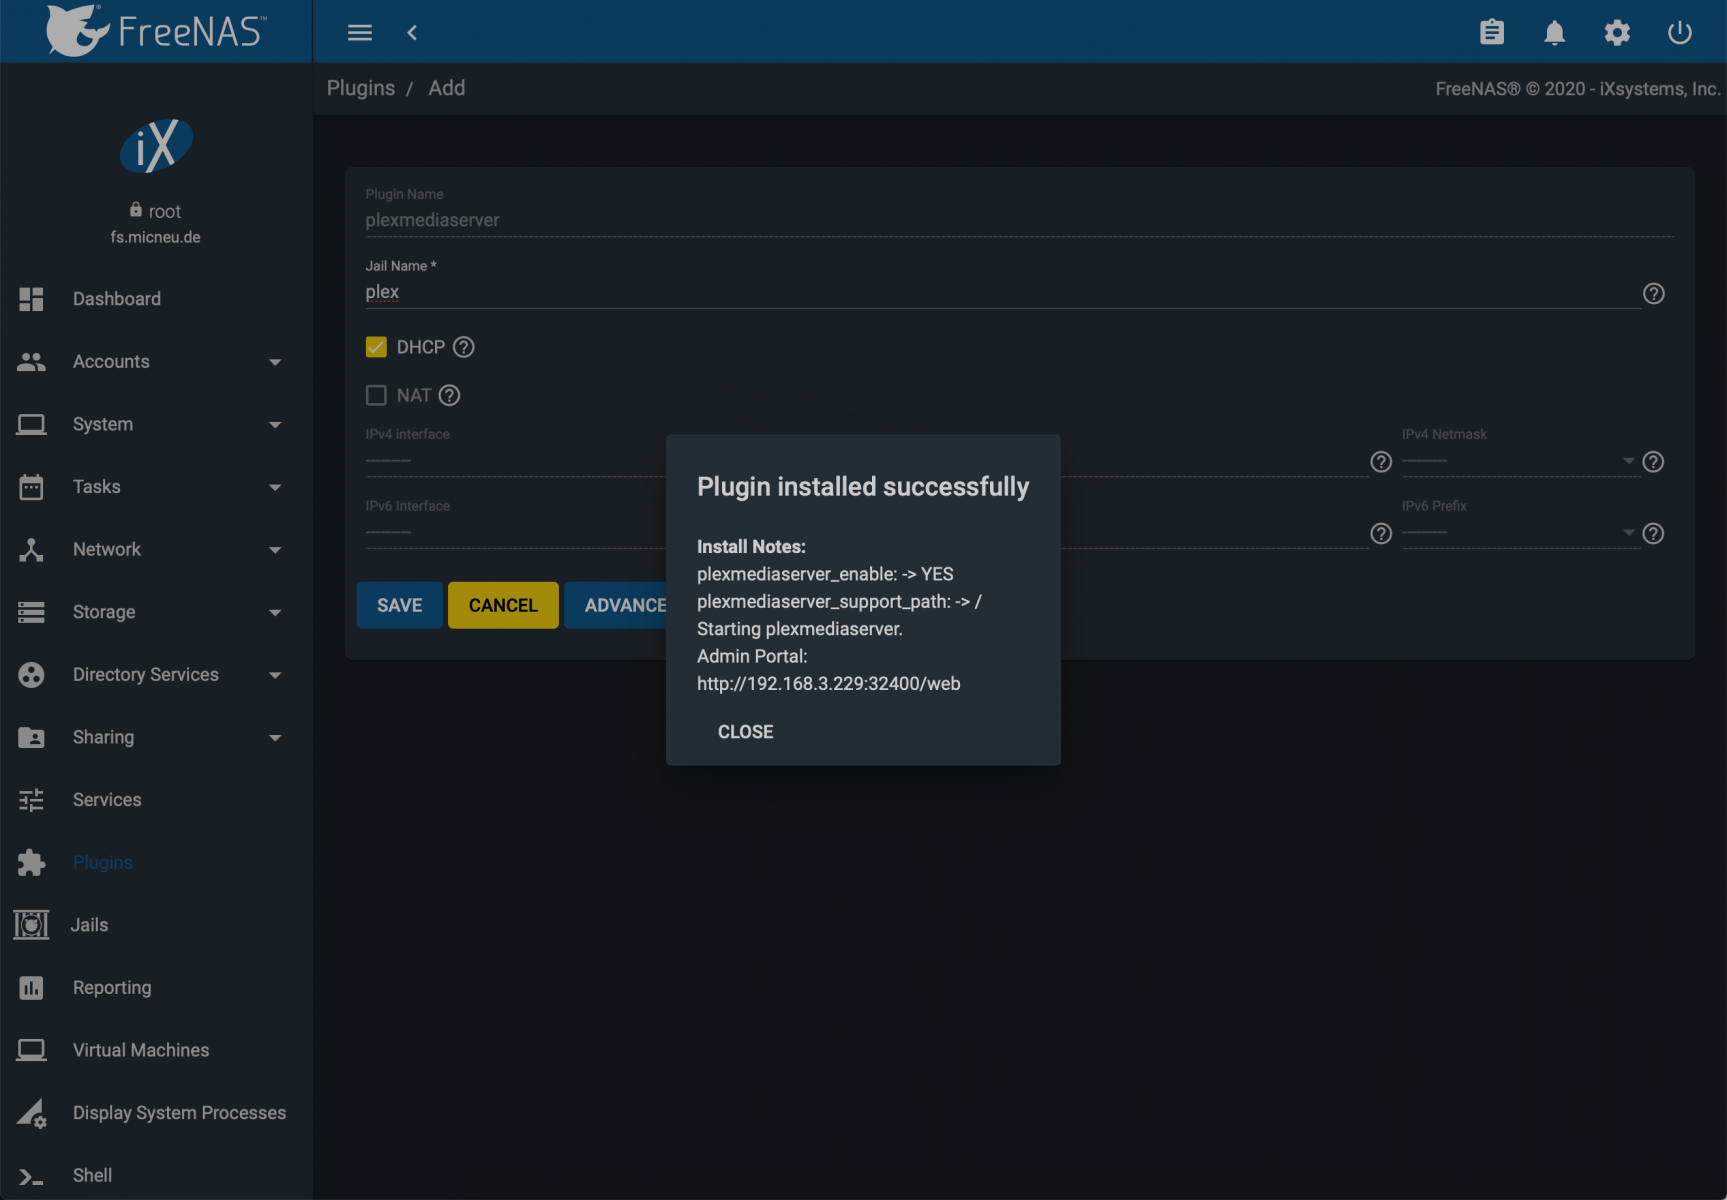This screenshot has width=1727, height=1200.
Task: Click the yellow CANCEL button
Action: (503, 605)
